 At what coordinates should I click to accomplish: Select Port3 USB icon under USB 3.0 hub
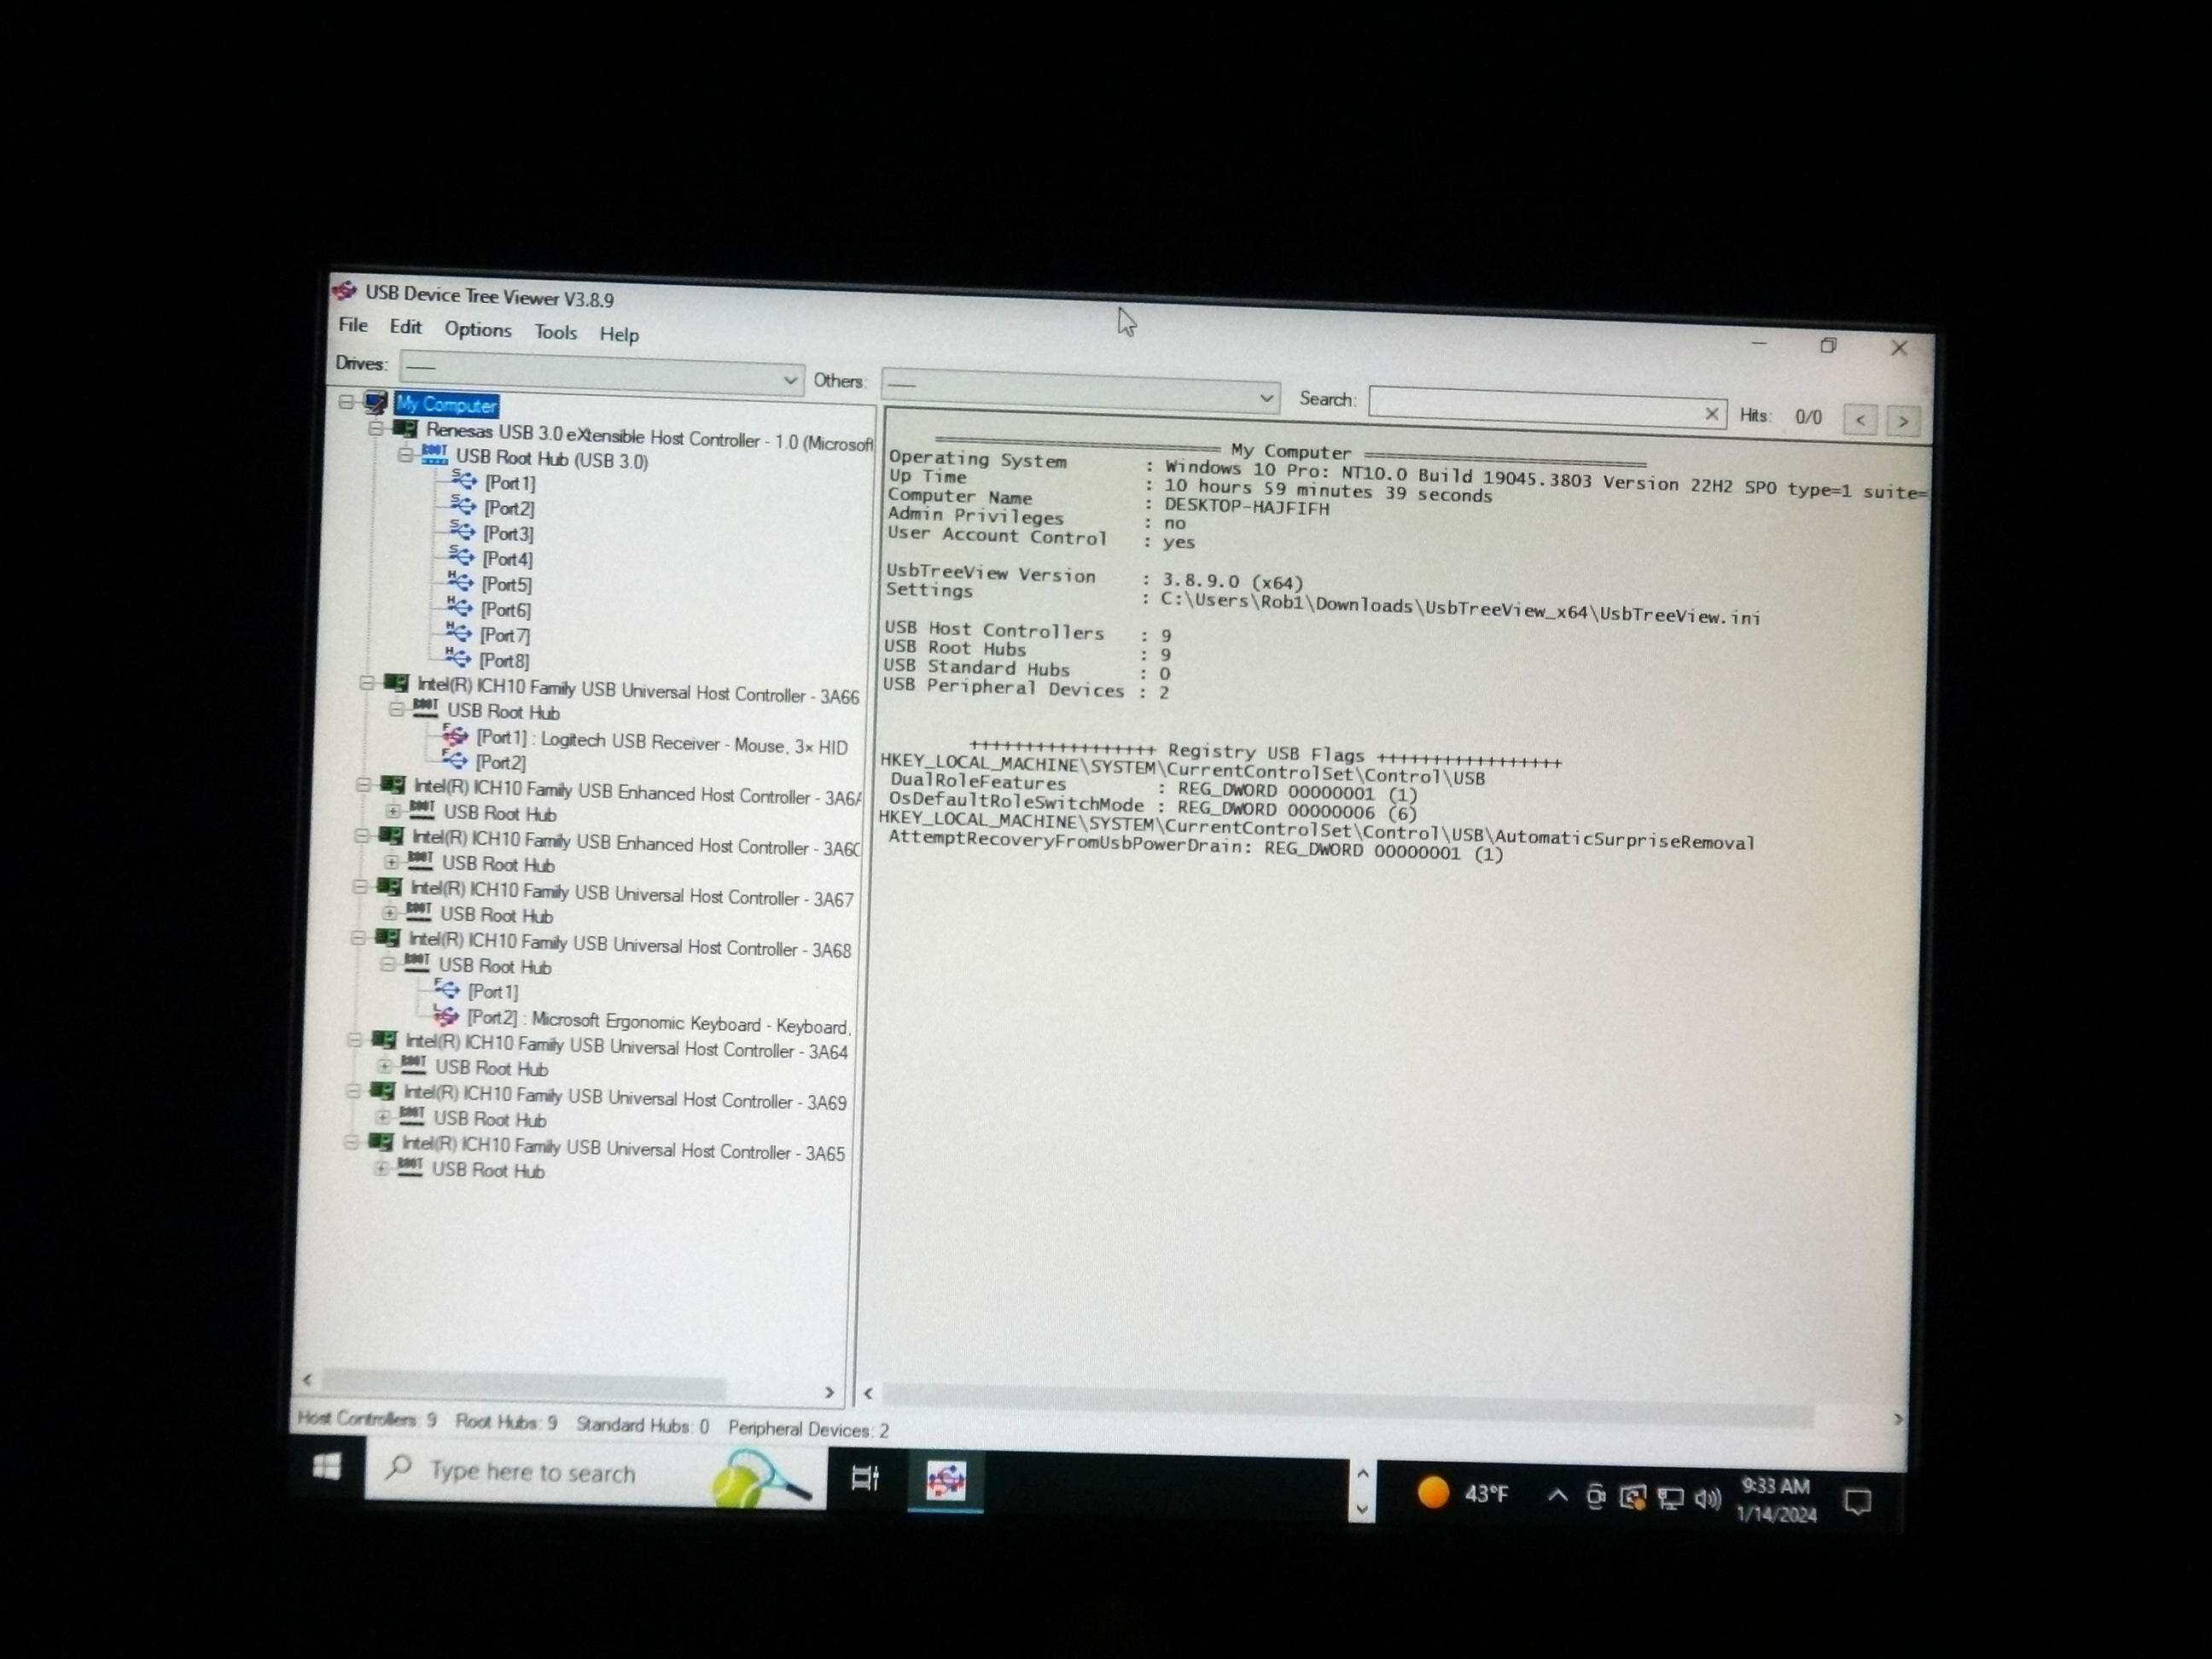click(461, 531)
